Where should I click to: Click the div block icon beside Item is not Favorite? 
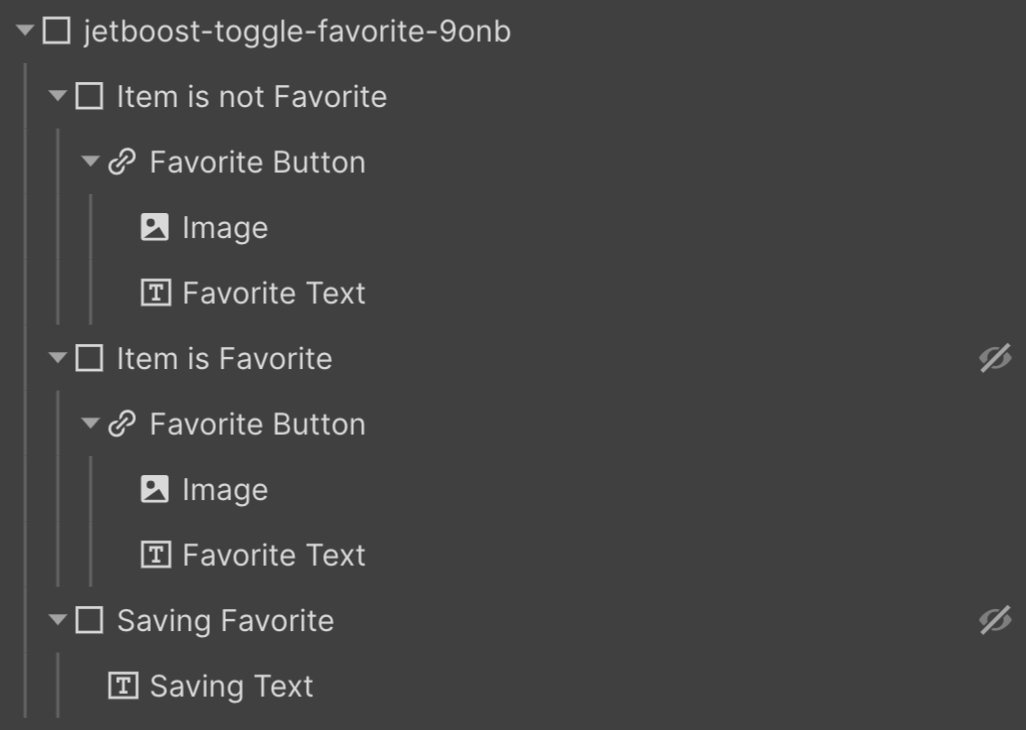click(90, 96)
